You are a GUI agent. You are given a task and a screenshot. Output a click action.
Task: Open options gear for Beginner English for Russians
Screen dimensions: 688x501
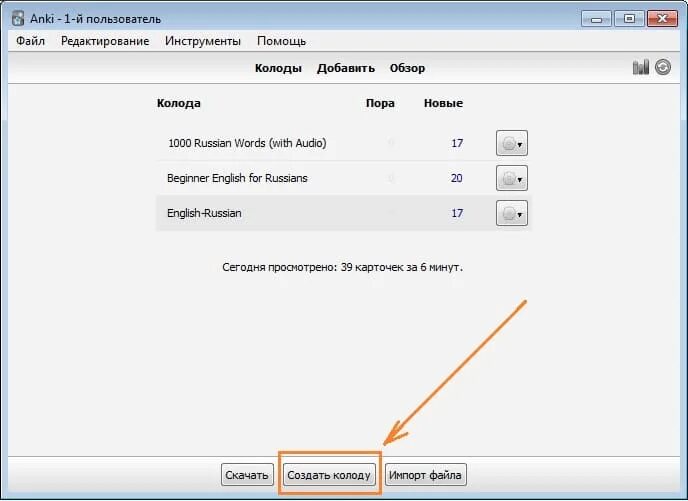(x=512, y=178)
